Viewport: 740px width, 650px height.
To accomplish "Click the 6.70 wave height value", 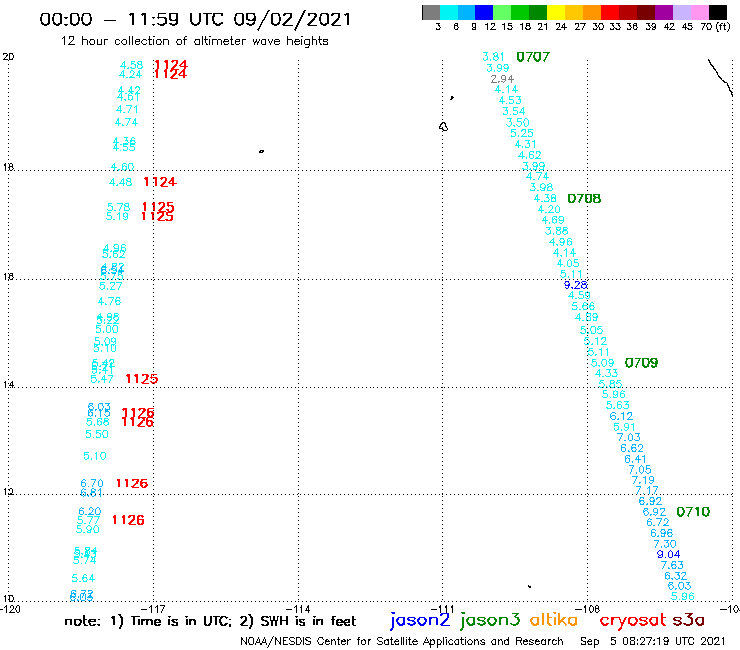I will (92, 484).
